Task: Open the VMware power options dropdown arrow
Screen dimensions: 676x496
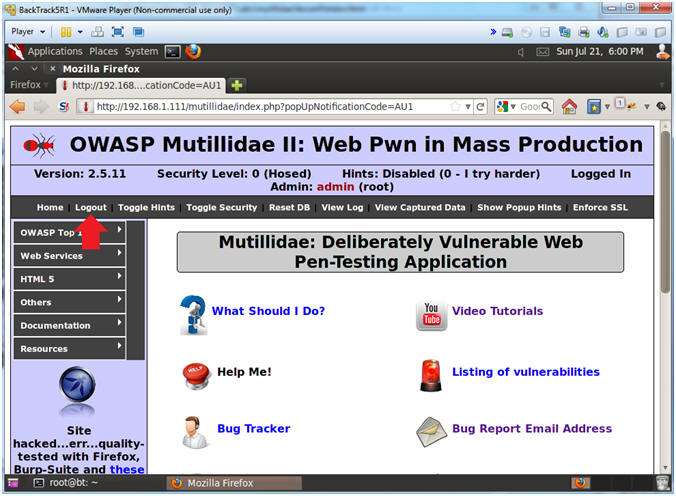Action: [x=80, y=32]
